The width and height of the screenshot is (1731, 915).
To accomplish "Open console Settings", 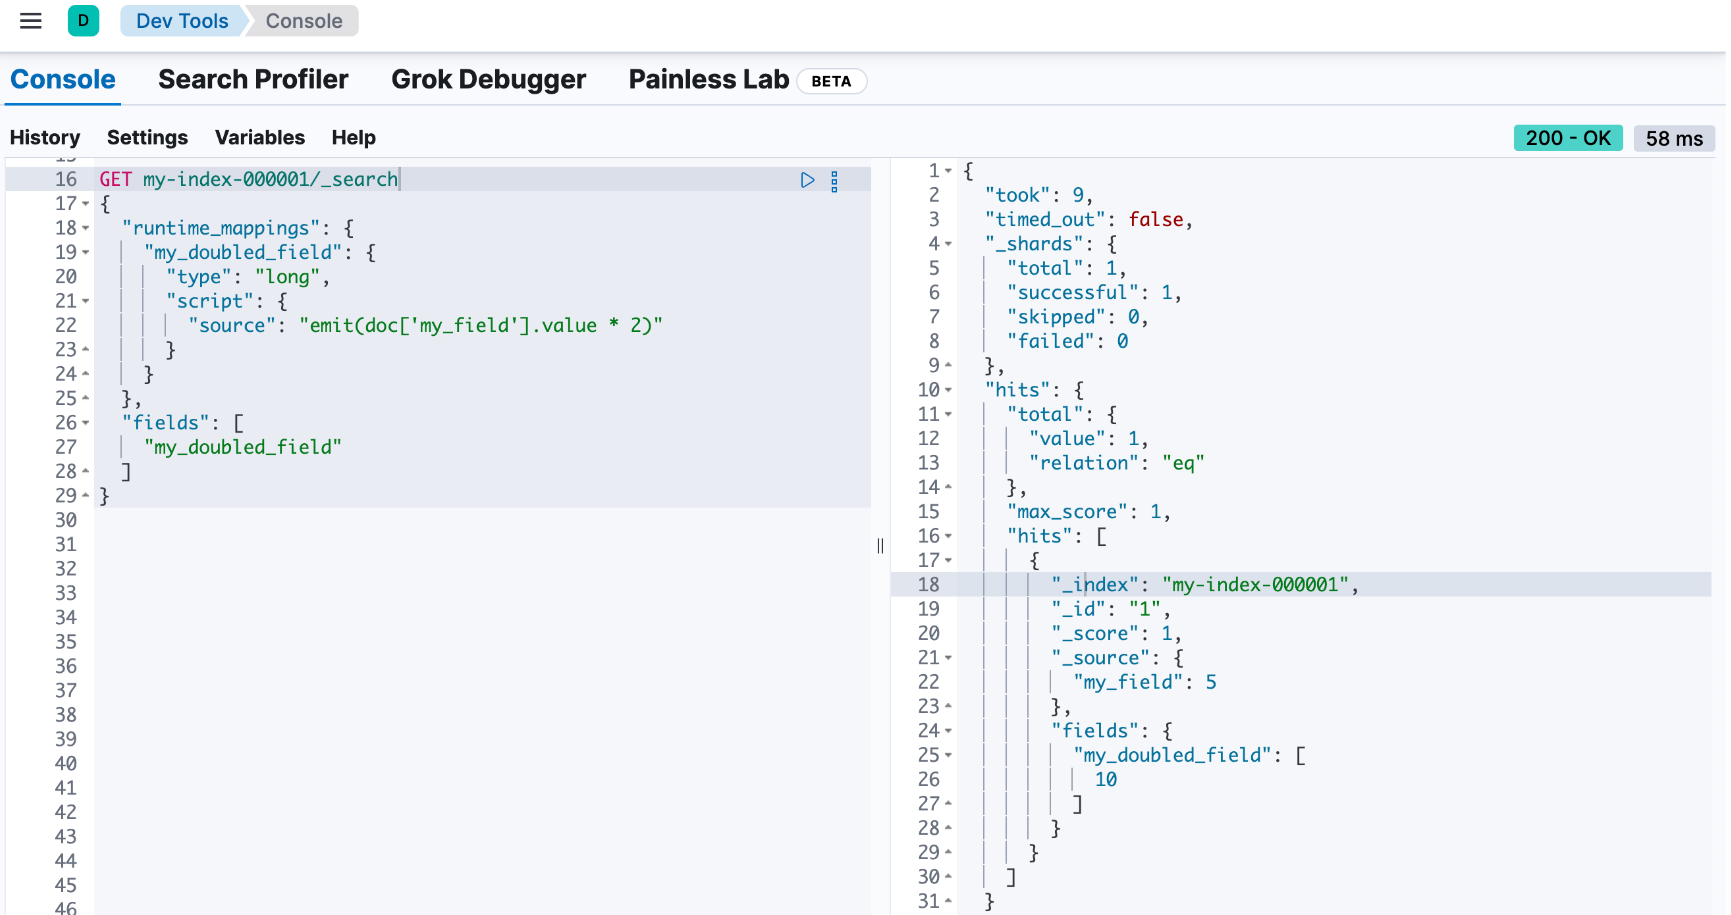I will click(147, 138).
